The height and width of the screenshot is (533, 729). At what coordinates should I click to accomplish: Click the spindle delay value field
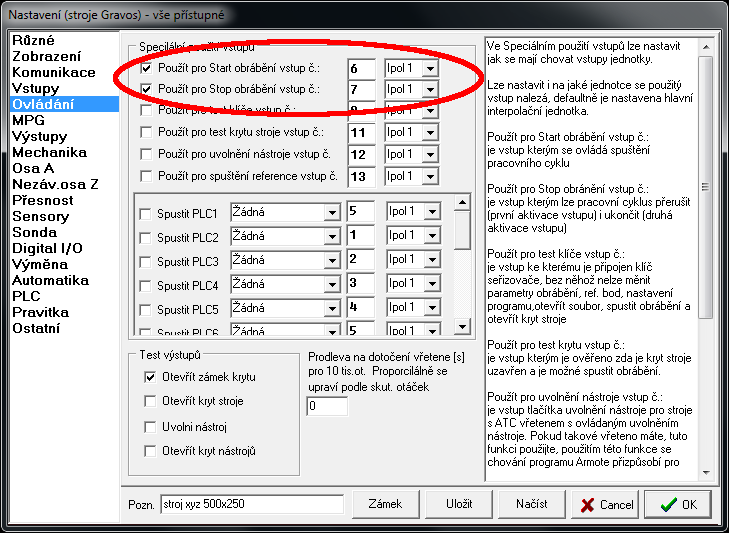(327, 406)
